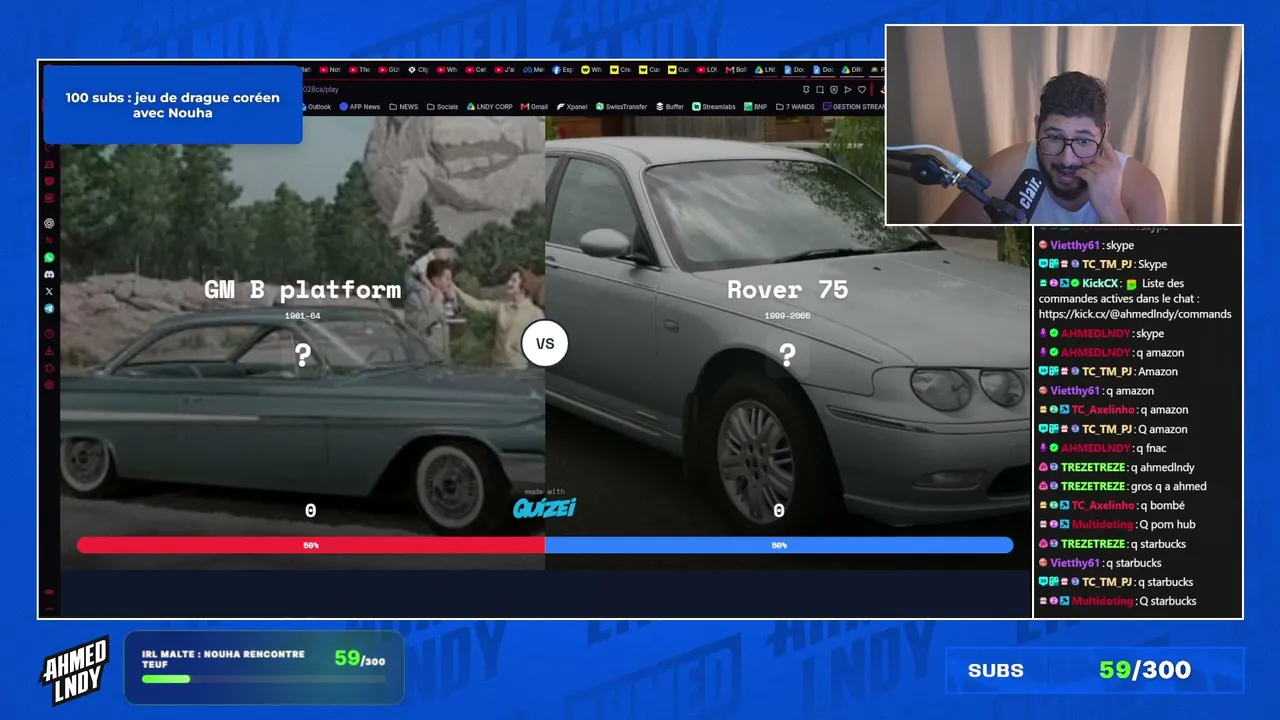This screenshot has width=1280, height=720.
Task: Open sidebar settings gear icon
Action: 49,385
